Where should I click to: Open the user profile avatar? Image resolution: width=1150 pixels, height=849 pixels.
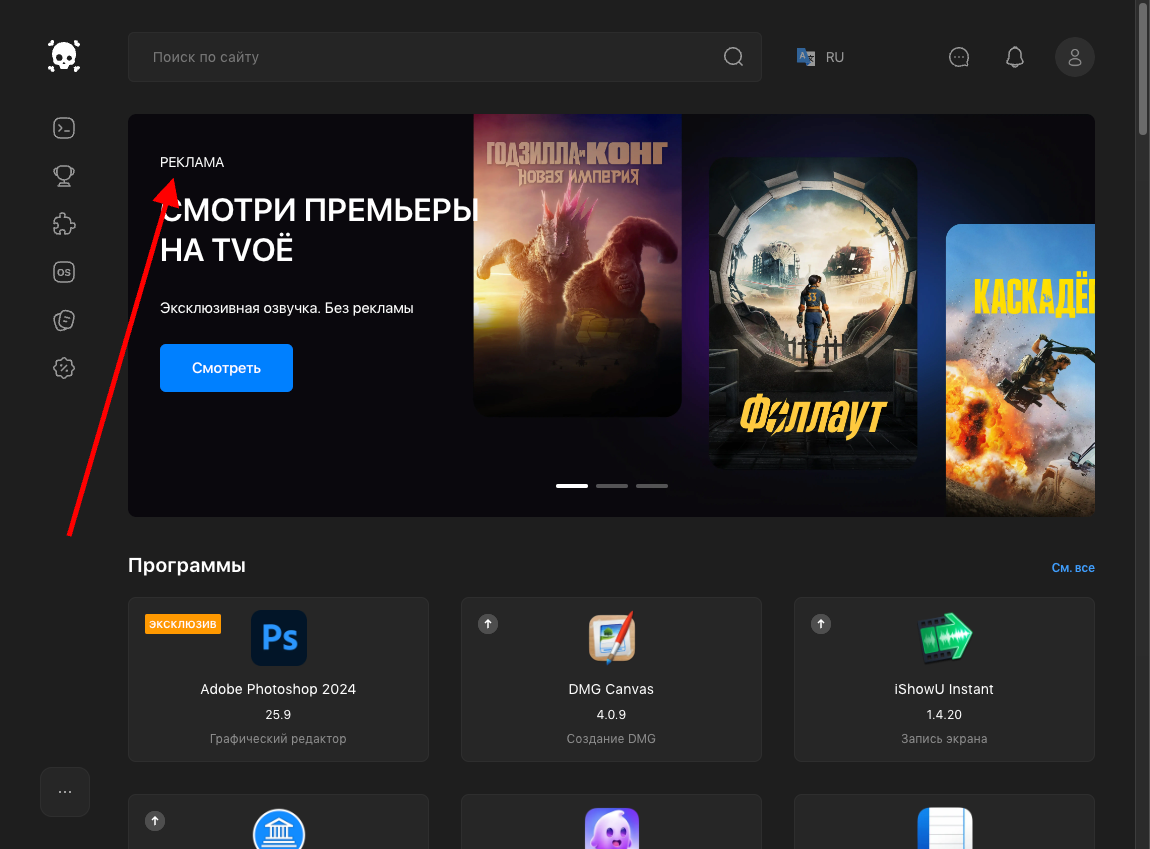pos(1074,57)
